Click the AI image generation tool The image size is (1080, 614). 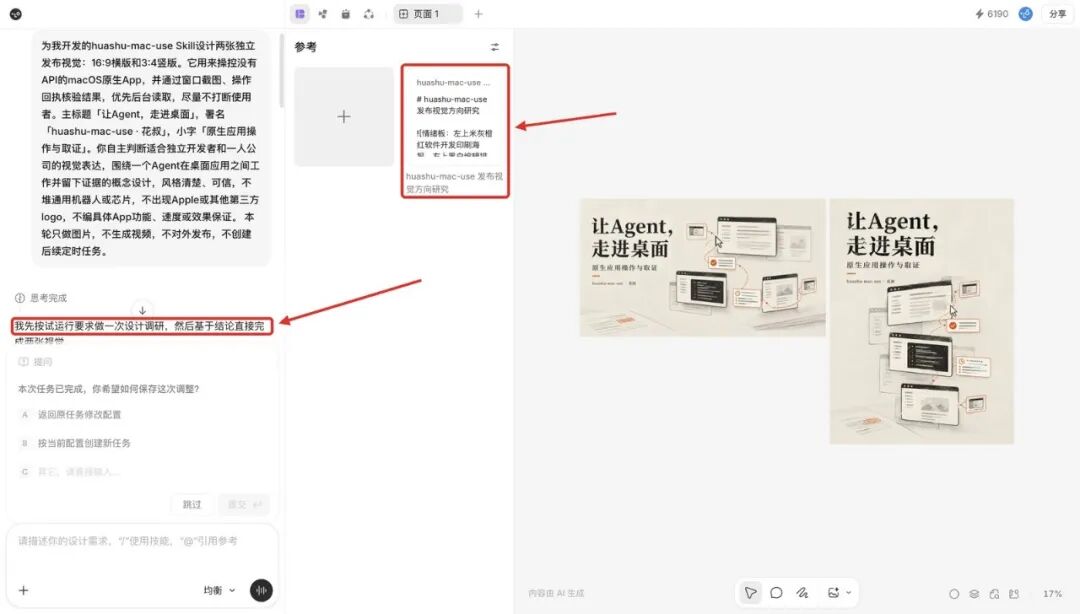click(x=833, y=593)
